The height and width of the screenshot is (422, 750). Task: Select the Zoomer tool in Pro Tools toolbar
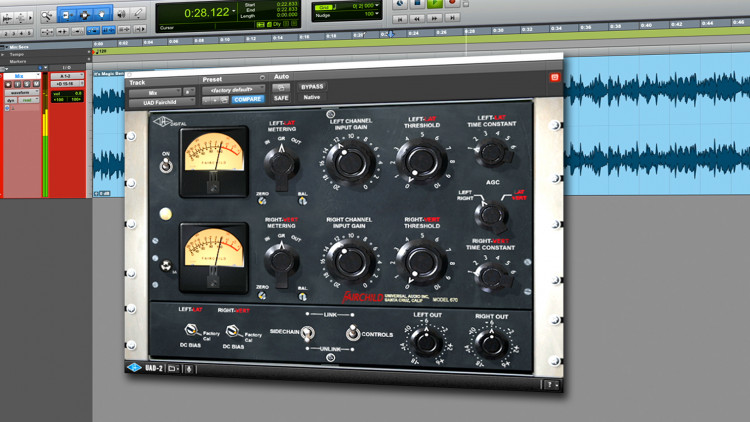coord(46,16)
